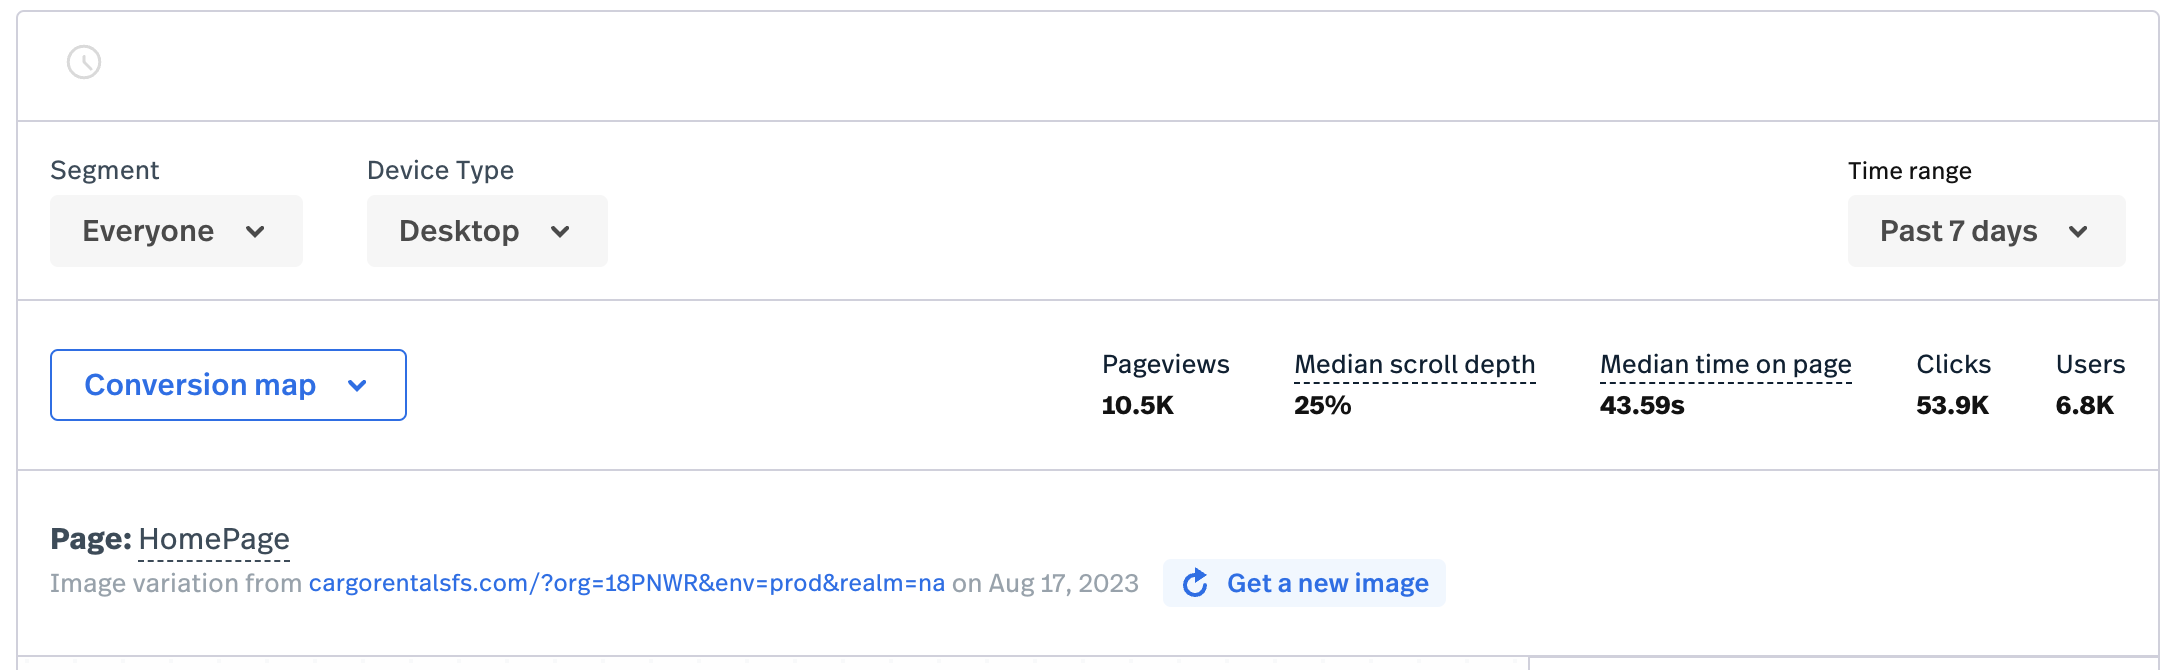The image size is (2178, 670).
Task: Click the HomePage link after Page:
Action: (x=215, y=539)
